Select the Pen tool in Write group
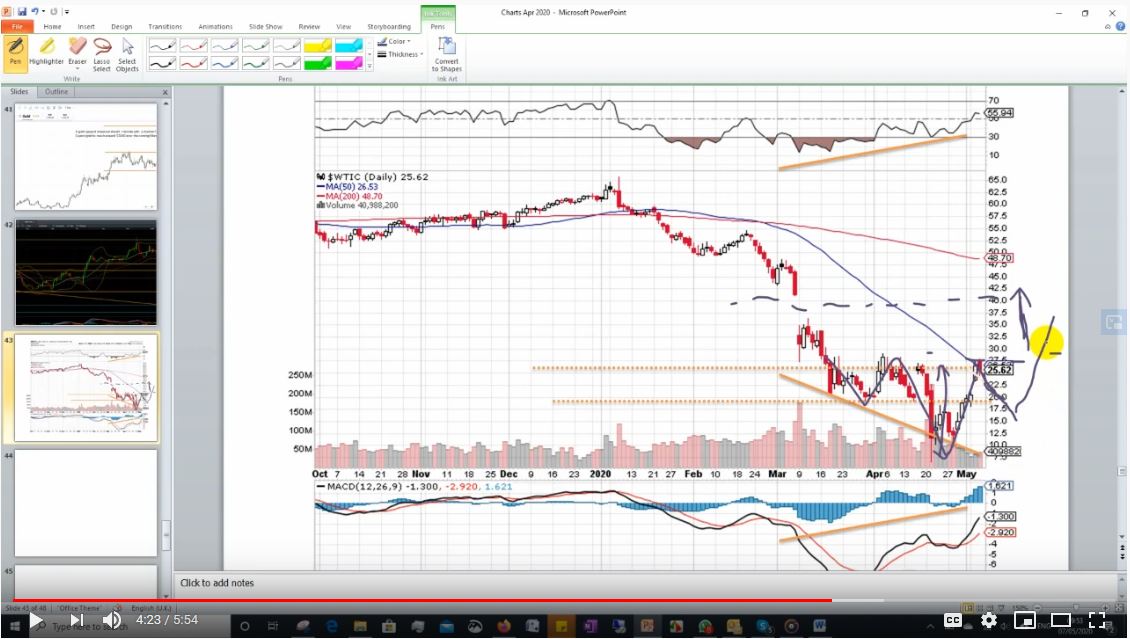The width and height of the screenshot is (1130, 639). pos(15,53)
